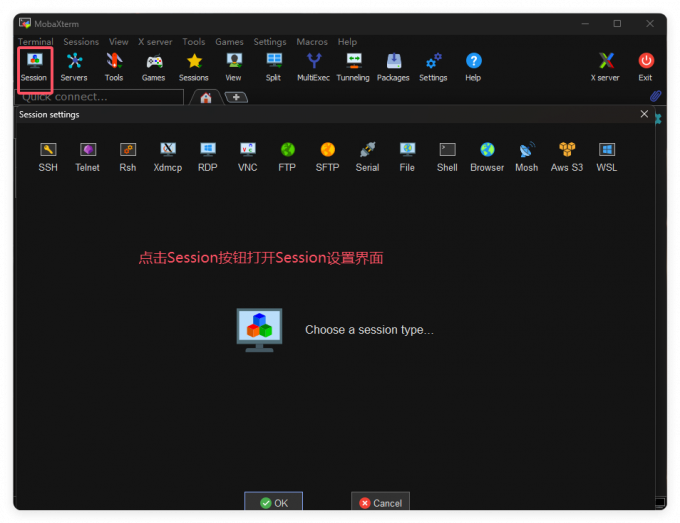Click the red Exit icon
Image resolution: width=680 pixels, height=523 pixels.
click(646, 68)
